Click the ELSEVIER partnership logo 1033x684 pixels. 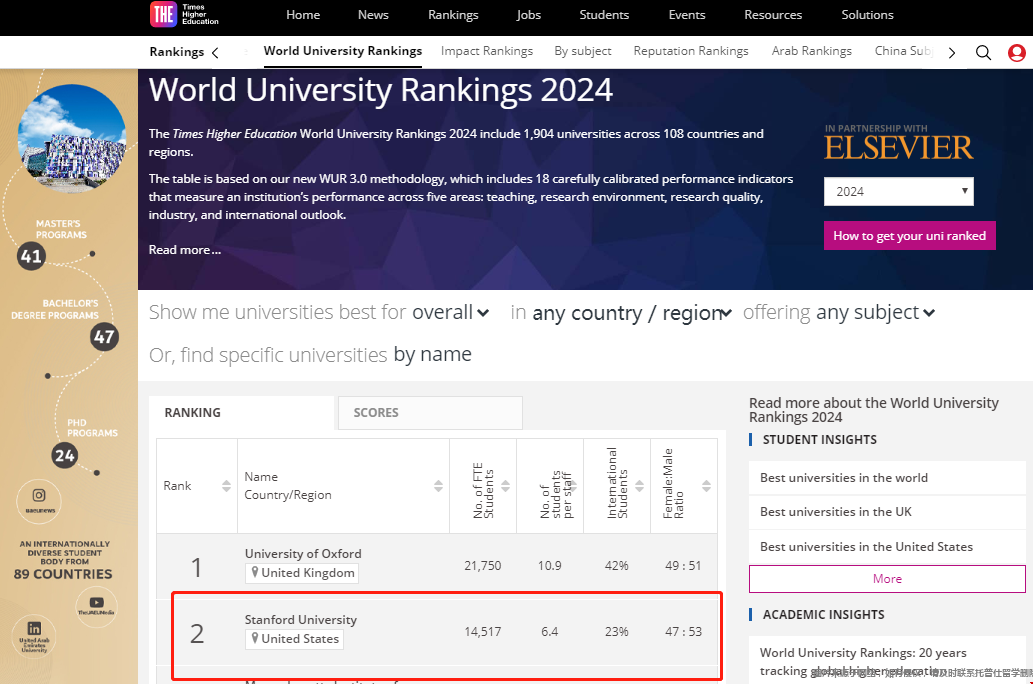click(x=899, y=142)
